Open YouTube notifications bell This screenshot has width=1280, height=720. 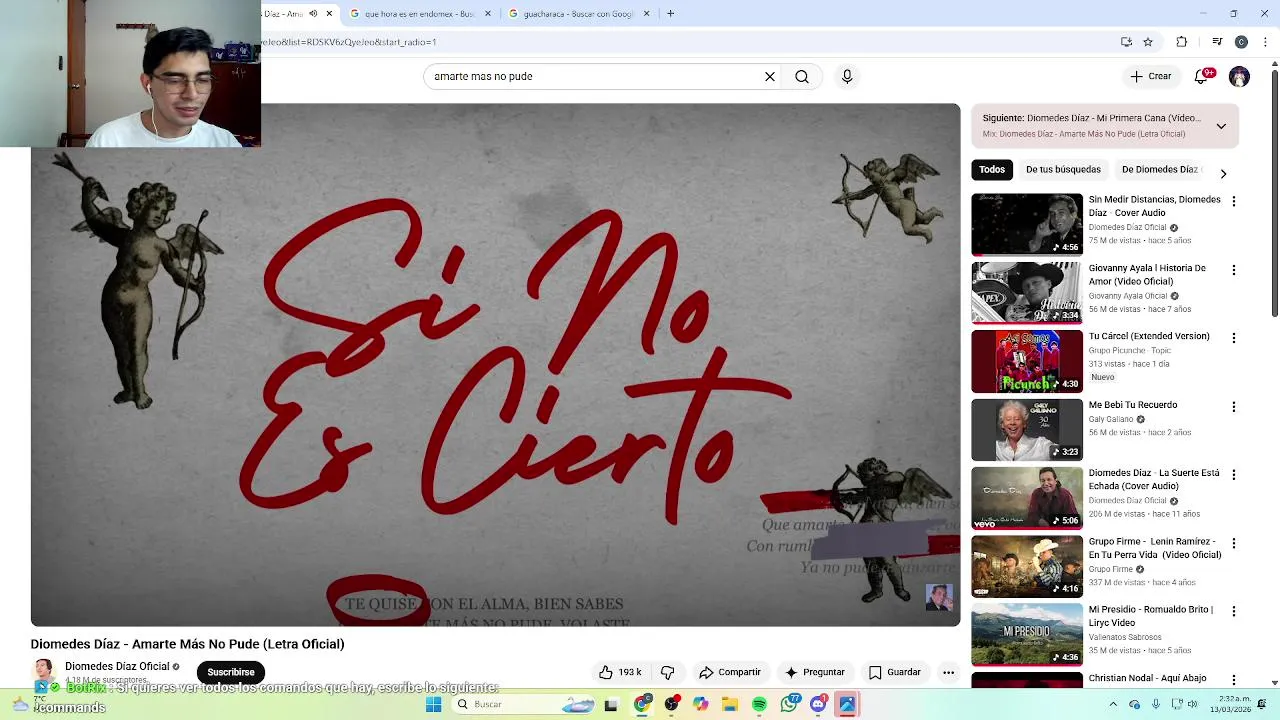click(x=1202, y=76)
